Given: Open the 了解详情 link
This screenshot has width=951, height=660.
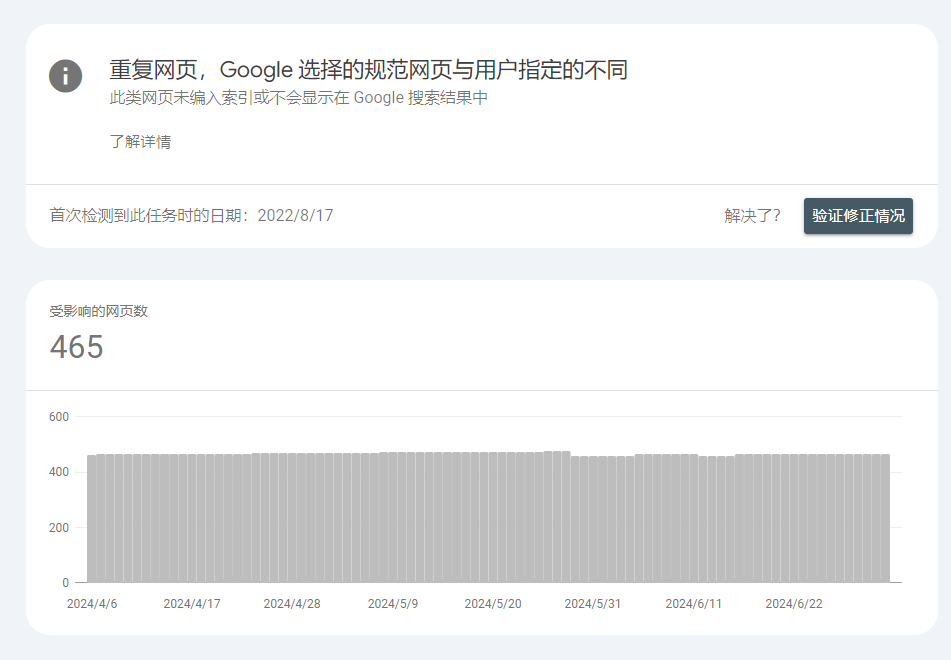Looking at the screenshot, I should point(140,141).
